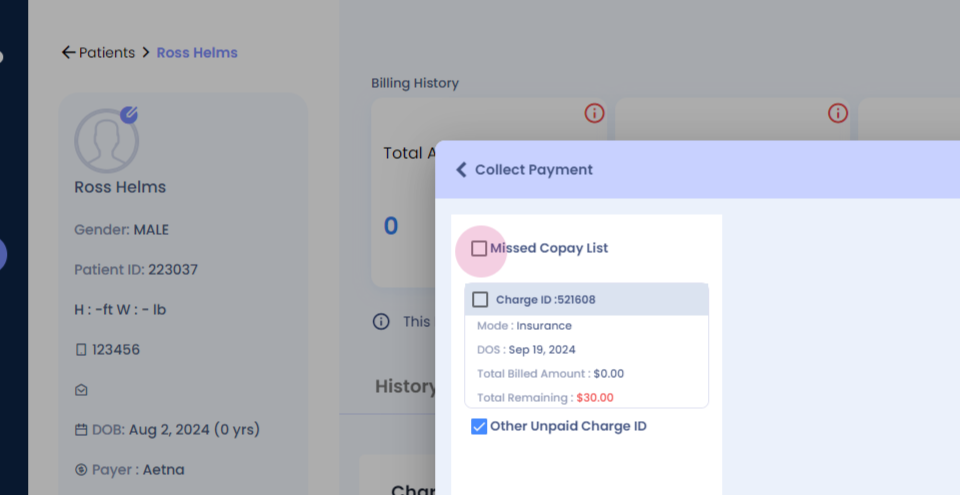This screenshot has width=960, height=495.
Task: Click the phone icon next to 123456
Action: pyautogui.click(x=81, y=350)
